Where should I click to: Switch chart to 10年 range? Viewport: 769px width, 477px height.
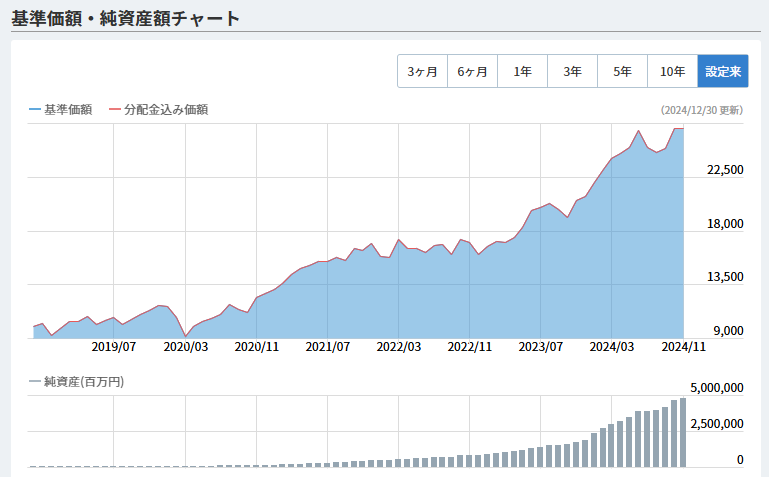click(x=672, y=72)
